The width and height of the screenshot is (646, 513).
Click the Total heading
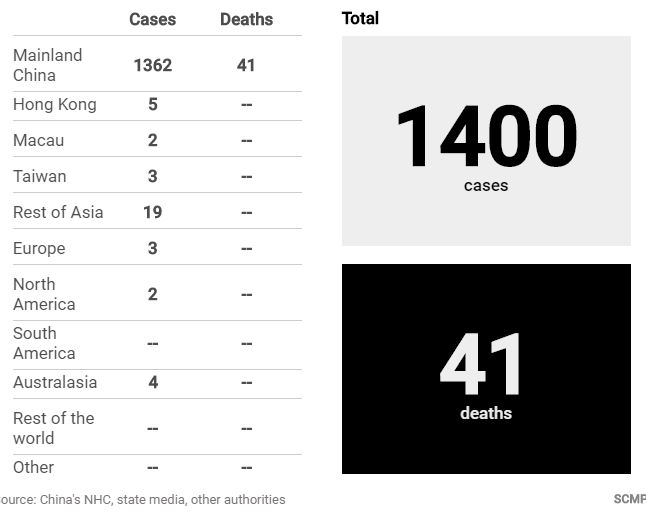pyautogui.click(x=360, y=19)
